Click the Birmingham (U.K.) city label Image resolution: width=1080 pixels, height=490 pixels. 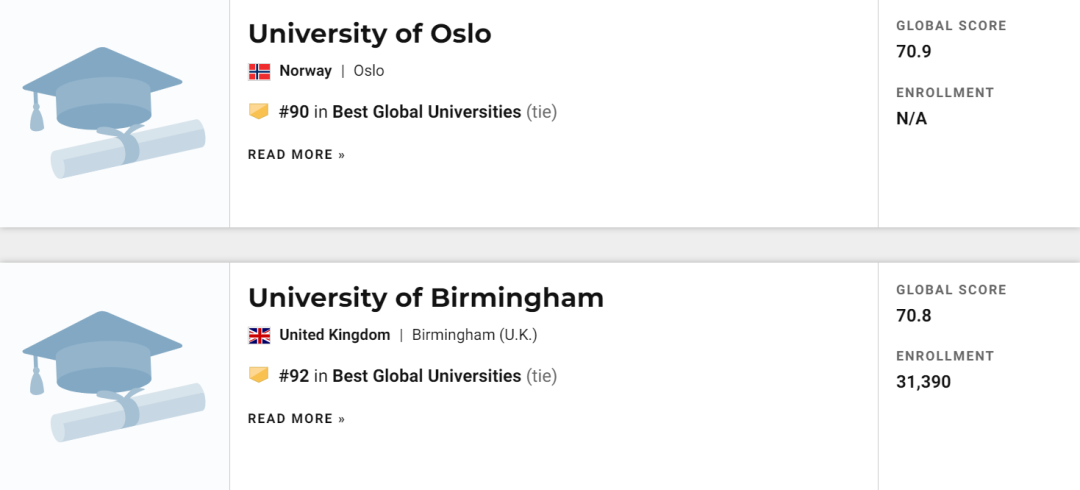pyautogui.click(x=474, y=335)
